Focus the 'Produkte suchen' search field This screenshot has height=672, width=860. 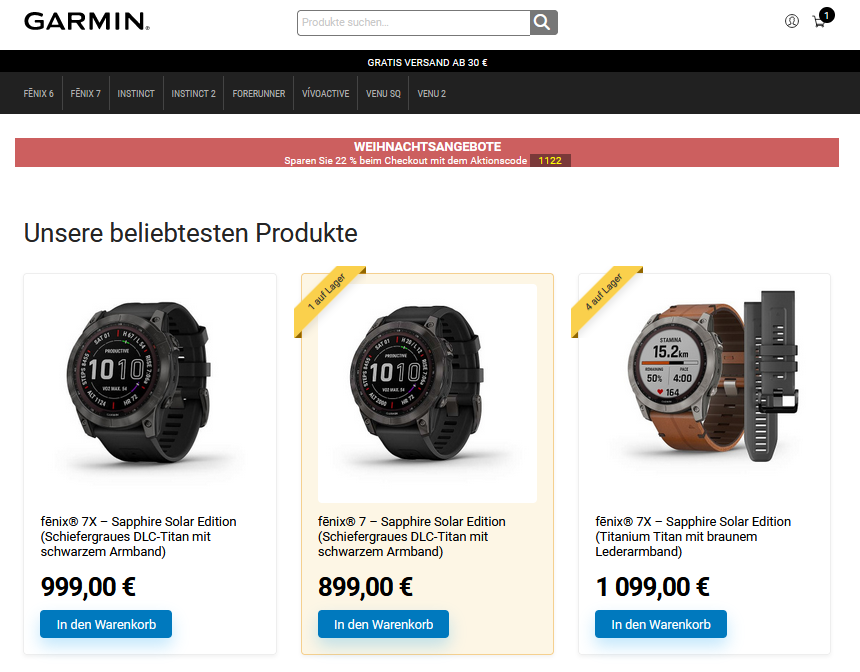click(x=414, y=22)
